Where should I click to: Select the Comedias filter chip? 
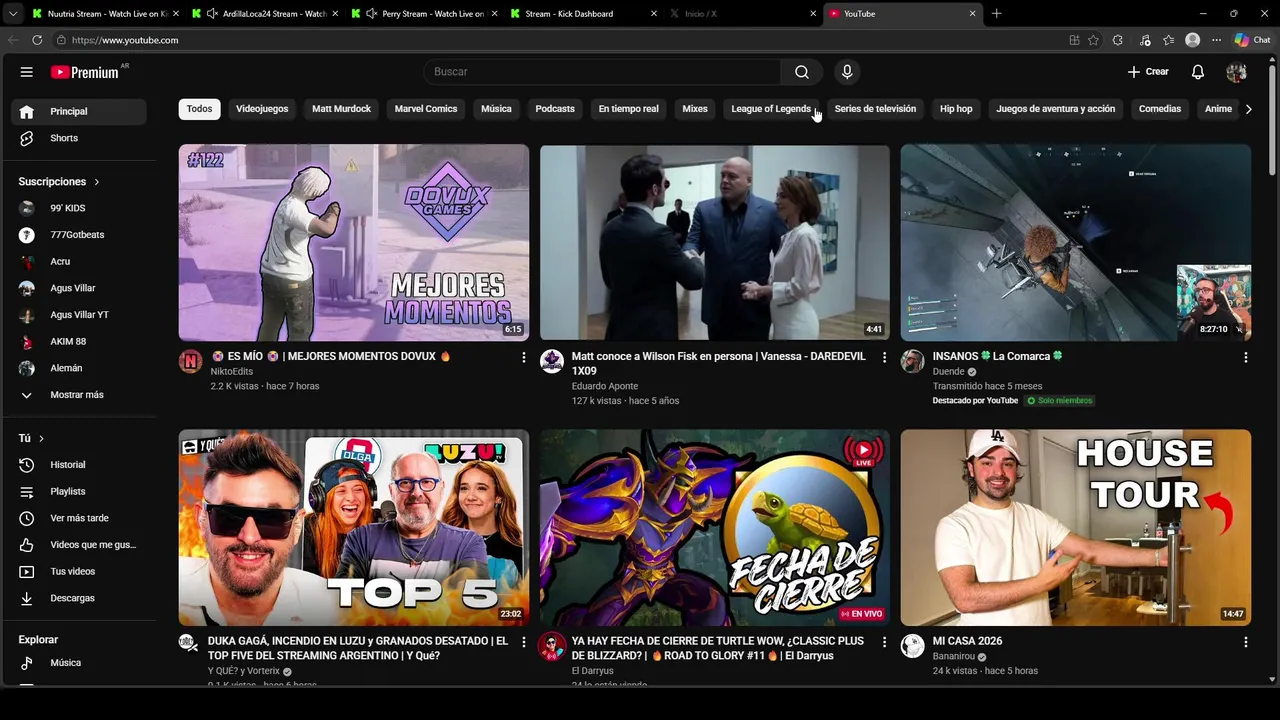1160,109
